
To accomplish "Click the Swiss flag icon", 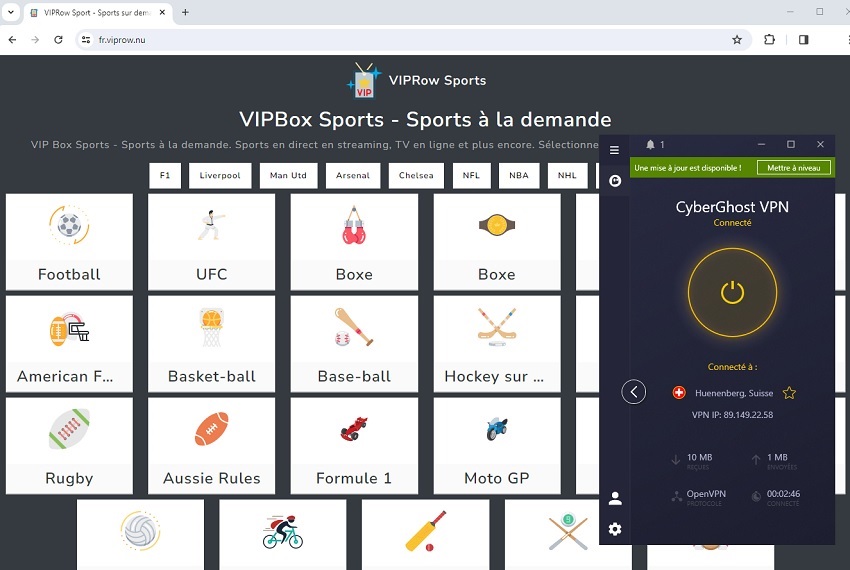I will pyautogui.click(x=679, y=393).
